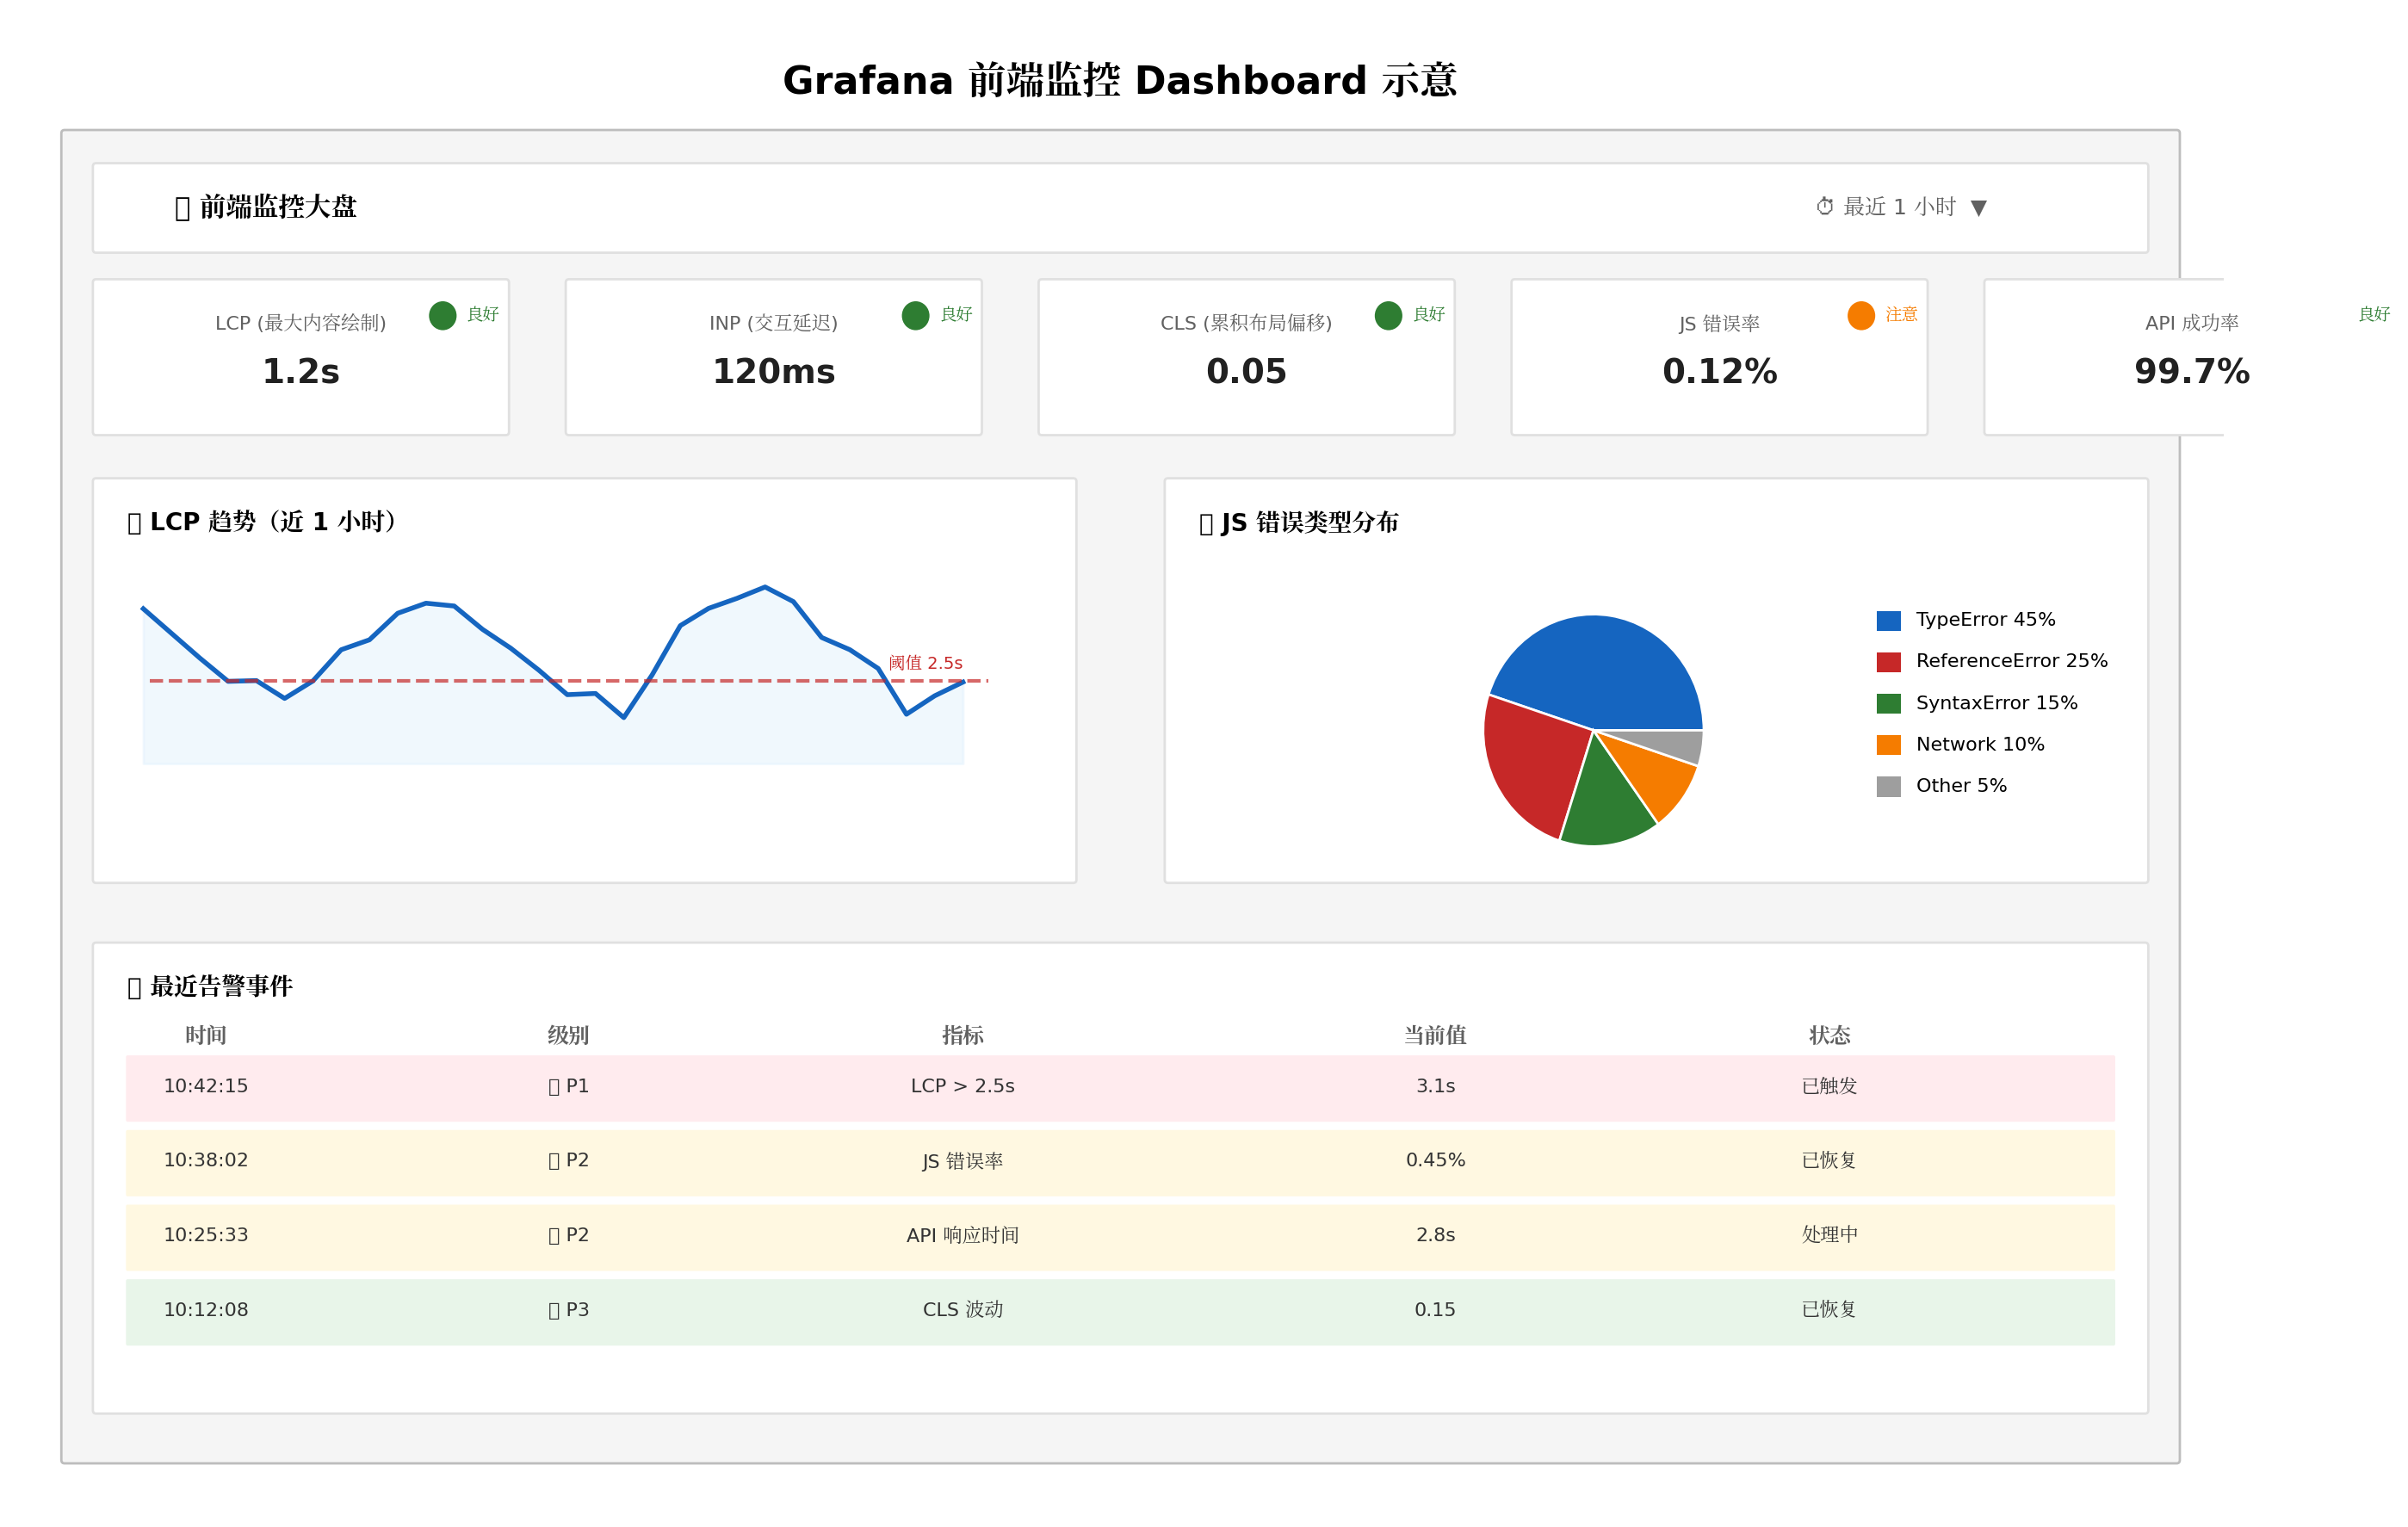Viewport: 2408px width, 1527px height.
Task: Click the ReferenceError 25% legend label
Action: (2012, 661)
